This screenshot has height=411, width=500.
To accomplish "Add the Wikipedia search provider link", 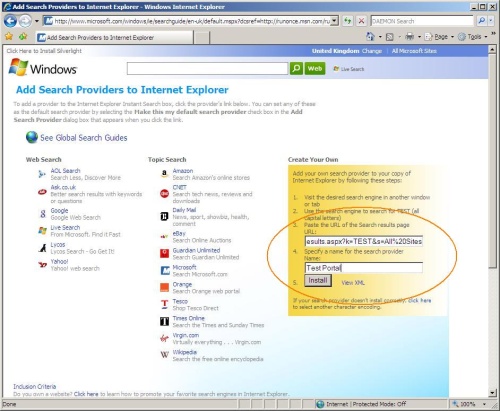I will click(185, 352).
